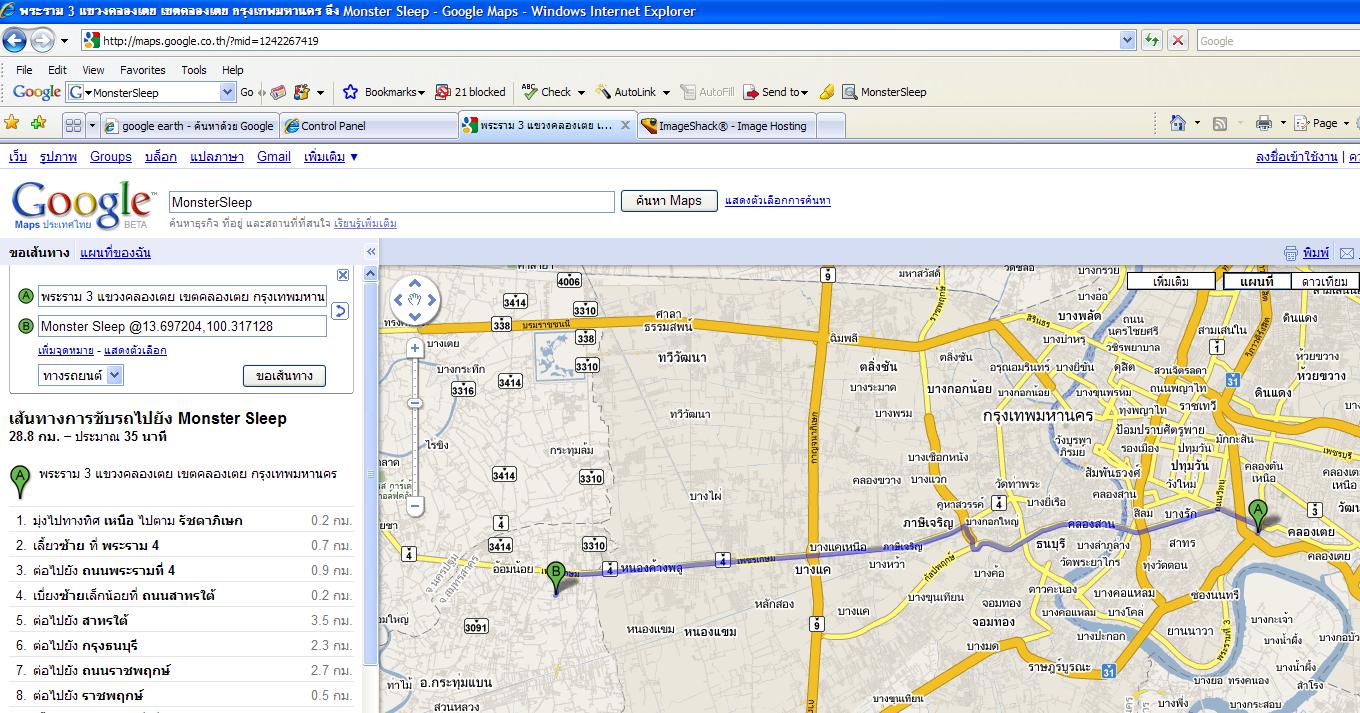Close the directions form X icon

[x=343, y=275]
